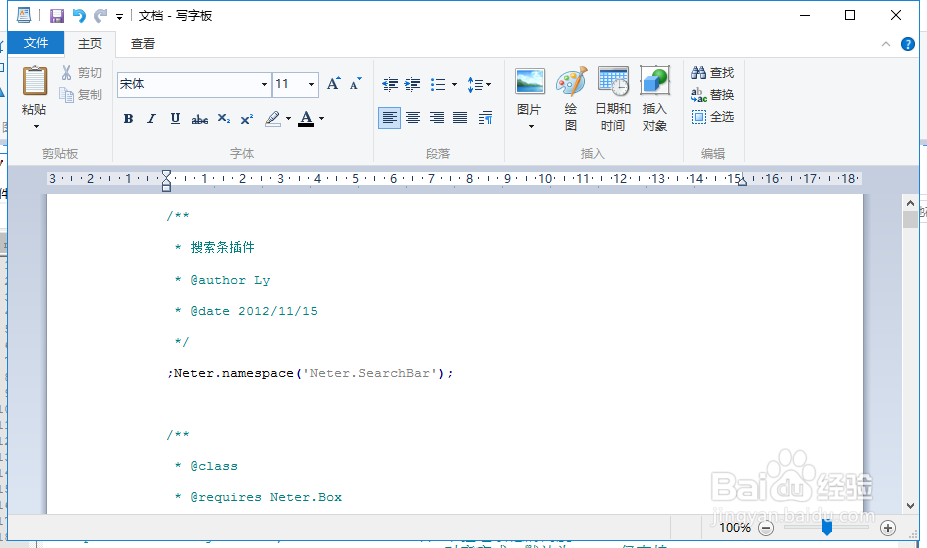Center align the text
The width and height of the screenshot is (927, 548).
[413, 118]
